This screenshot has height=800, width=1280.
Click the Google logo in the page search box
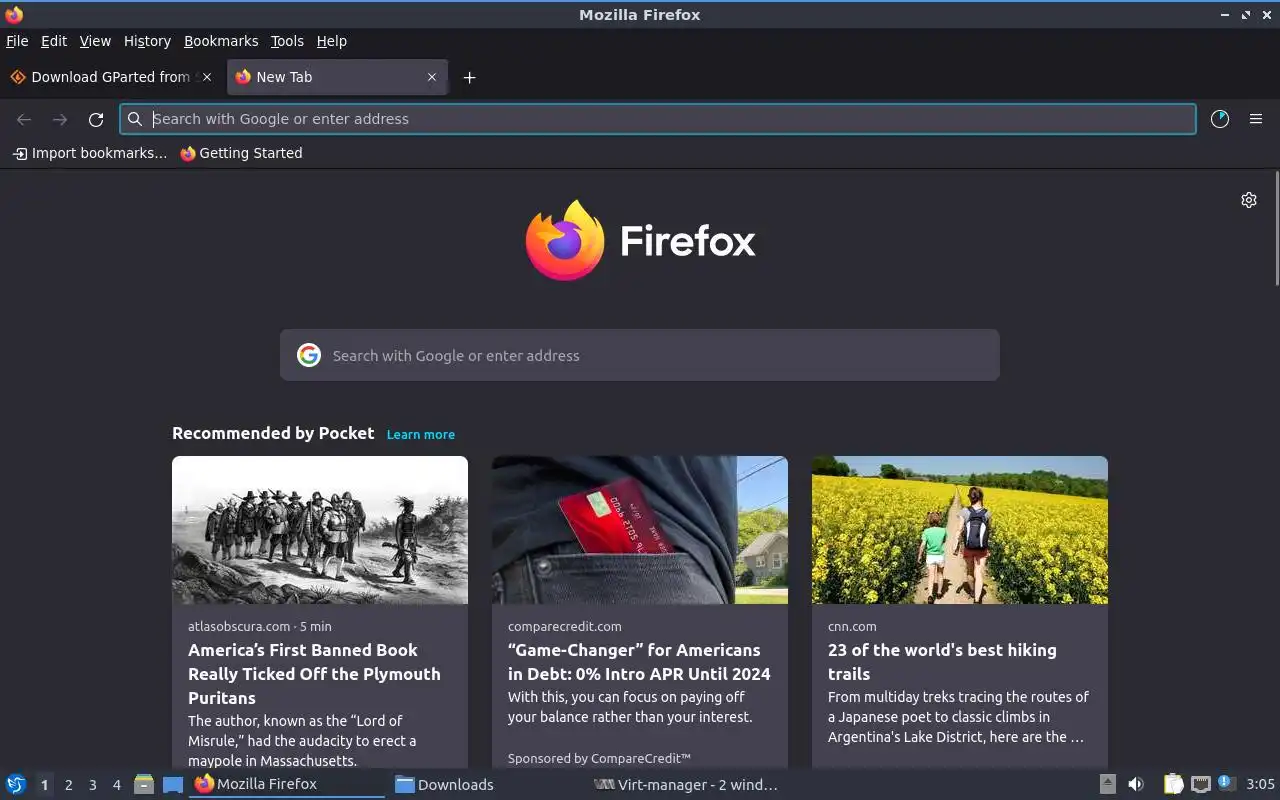click(309, 355)
